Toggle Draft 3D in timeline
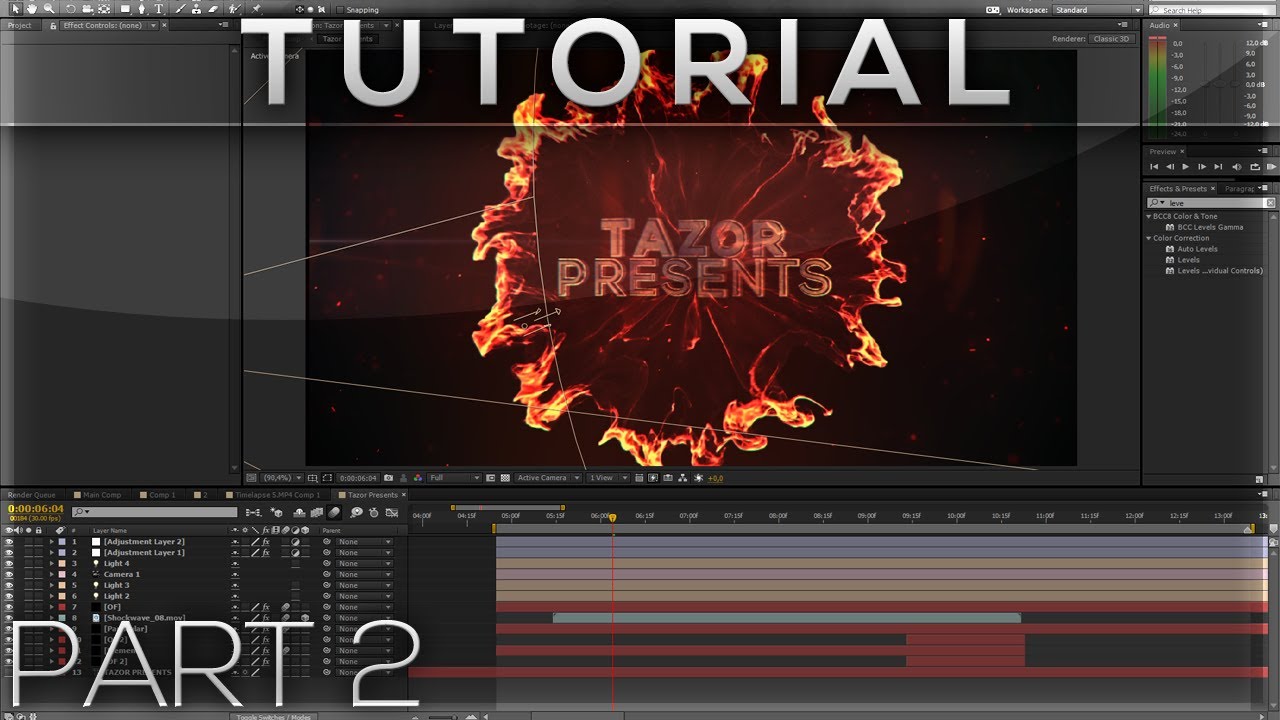The image size is (1280, 720). tap(277, 512)
